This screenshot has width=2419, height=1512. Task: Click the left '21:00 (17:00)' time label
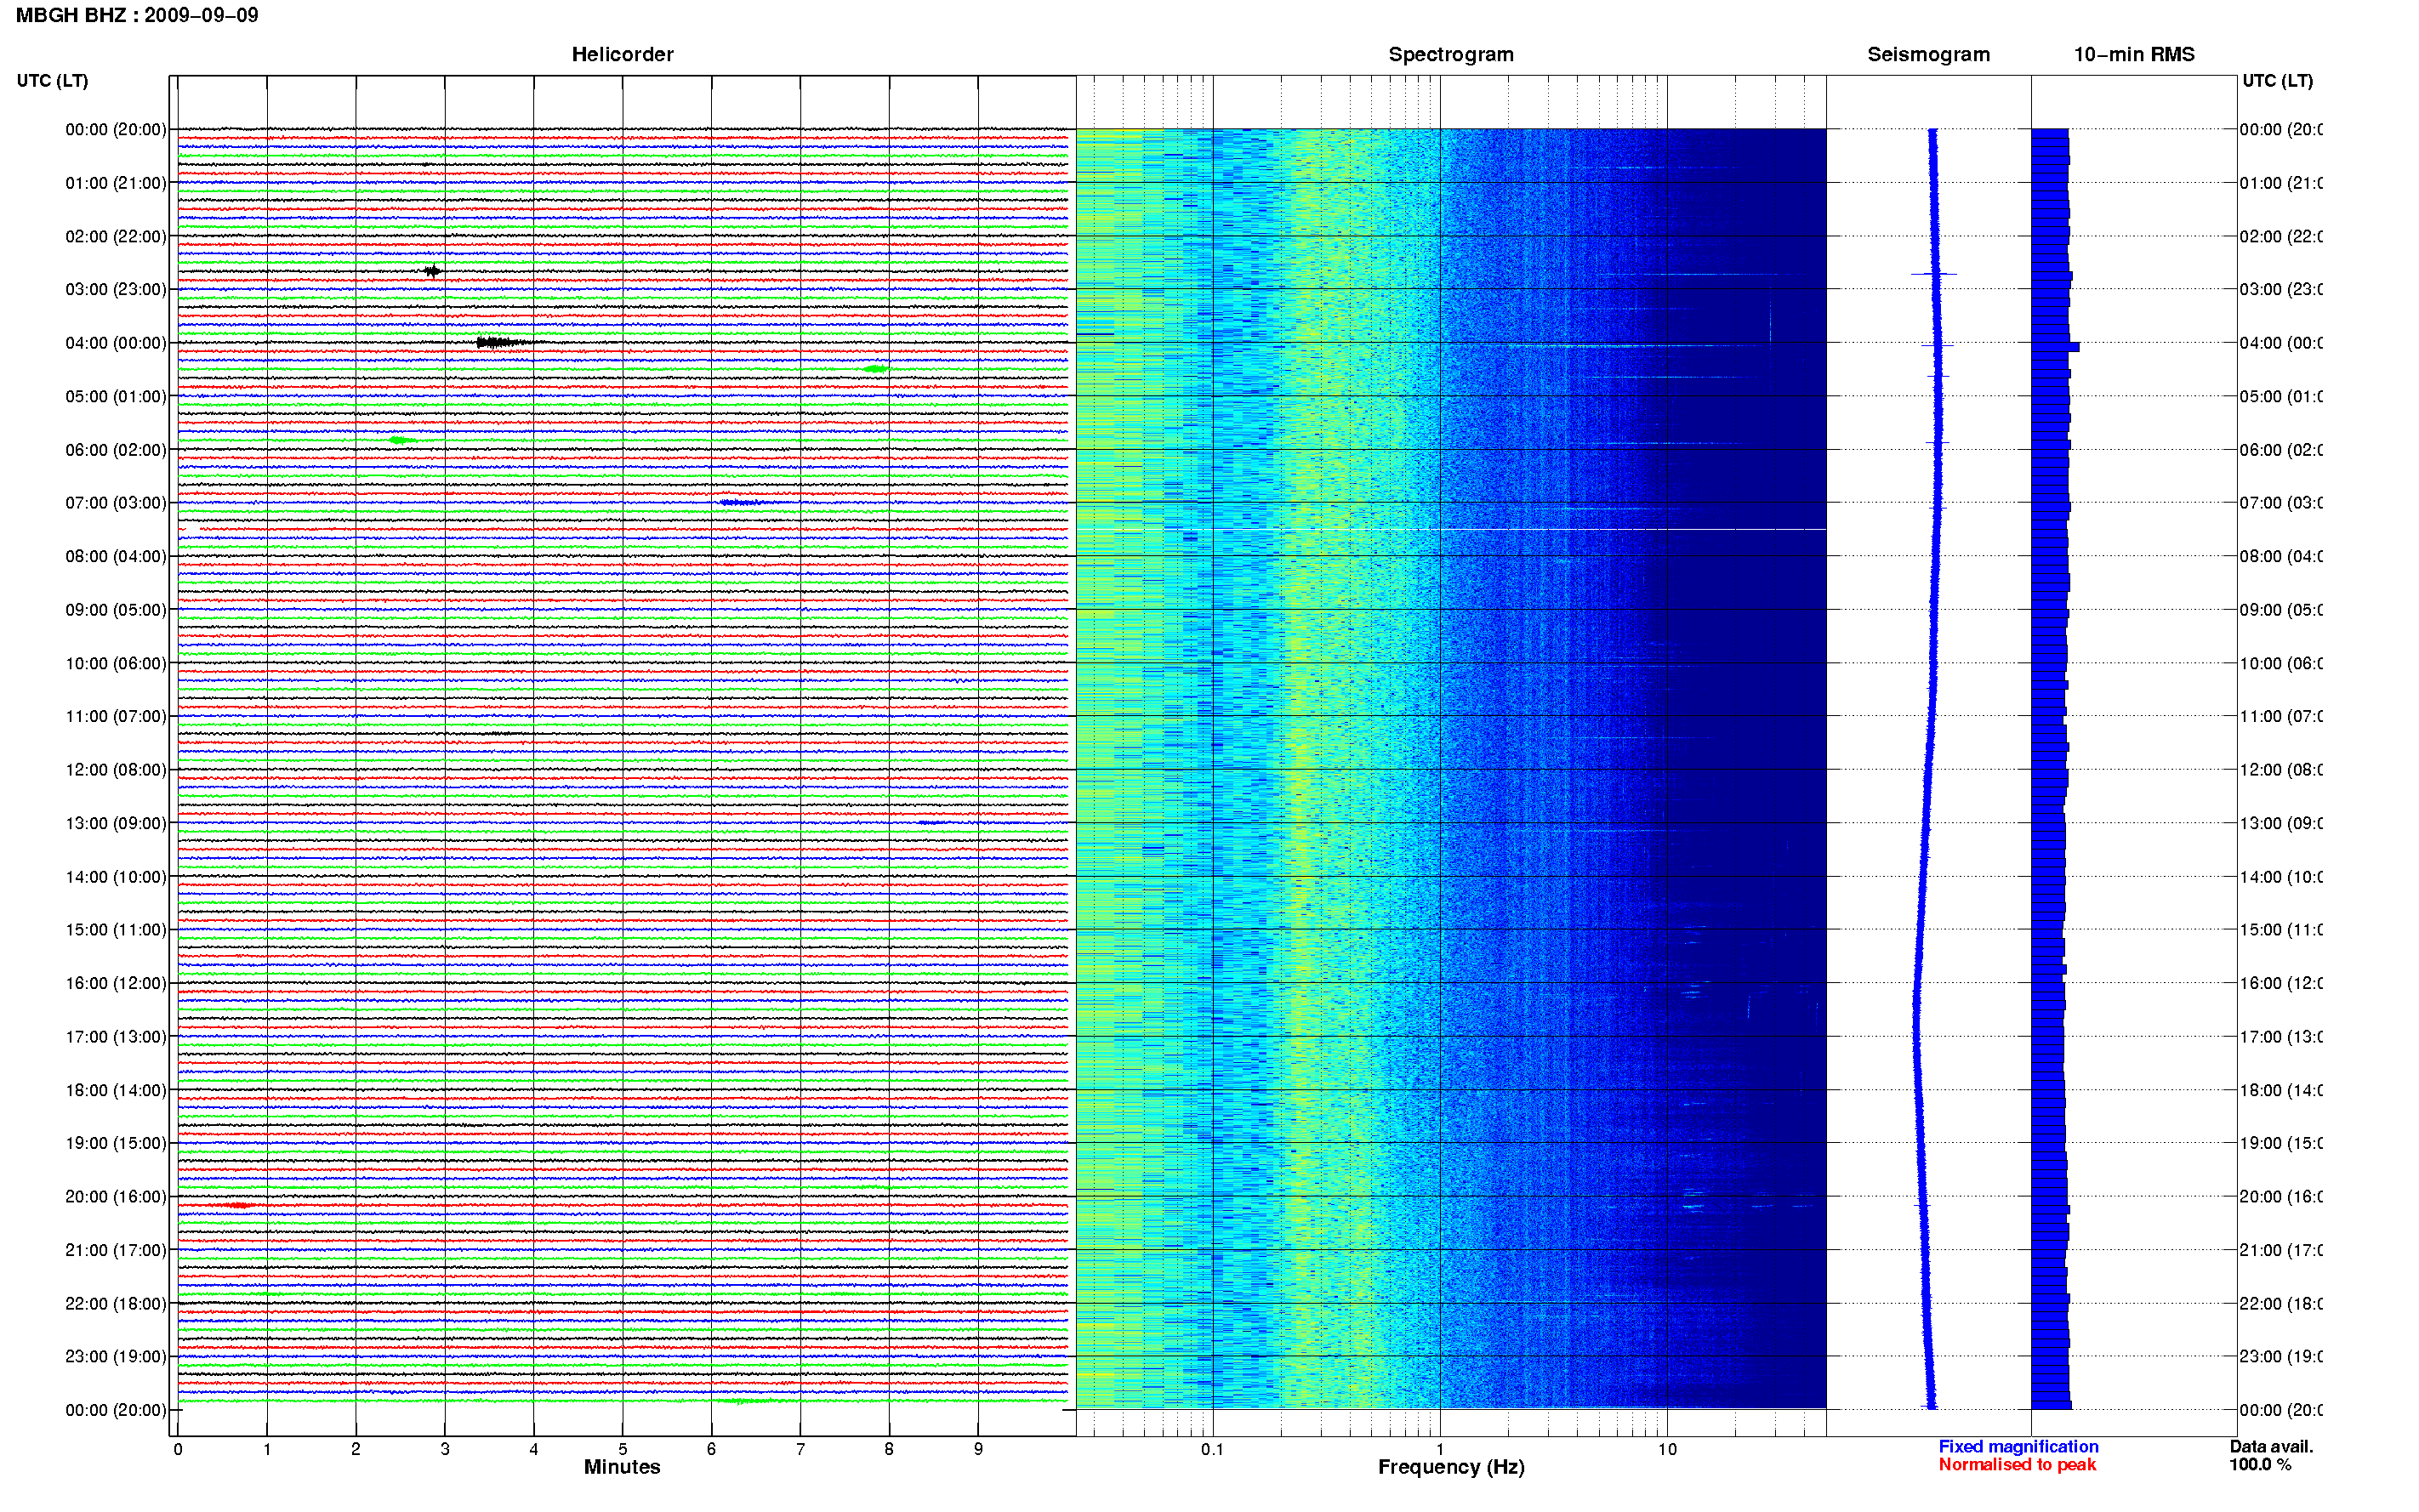pyautogui.click(x=116, y=1250)
